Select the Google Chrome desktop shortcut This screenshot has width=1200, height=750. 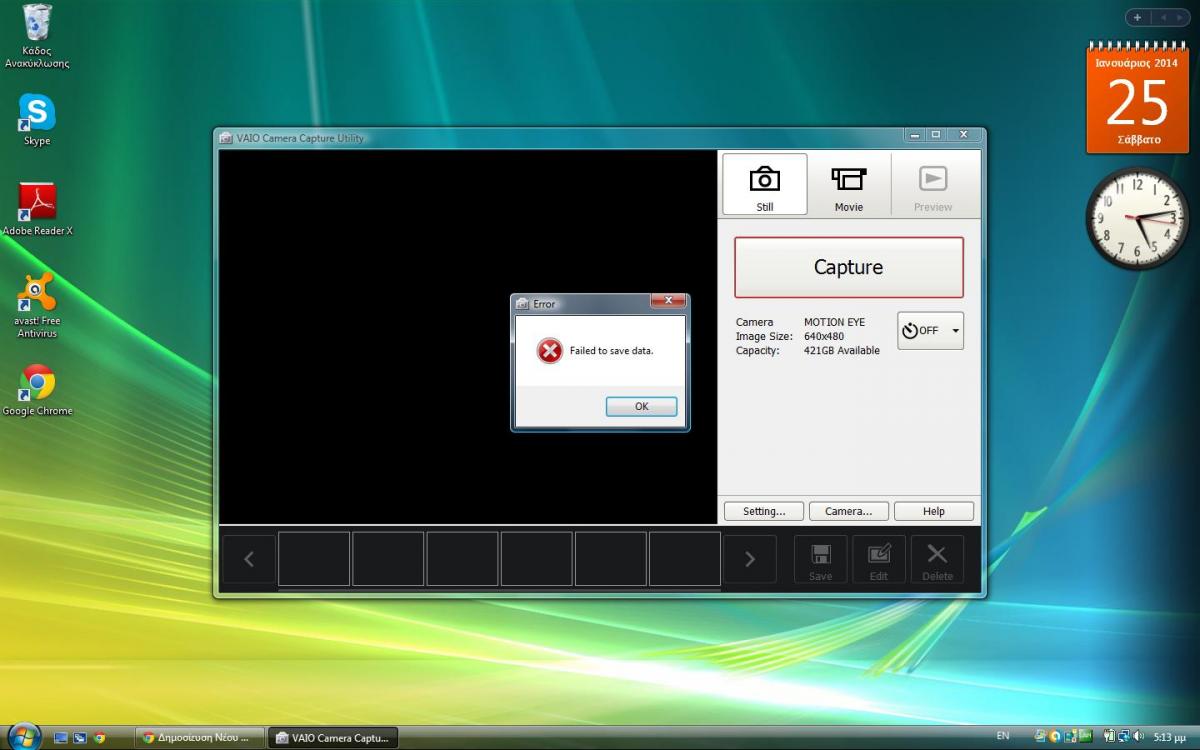coord(37,390)
